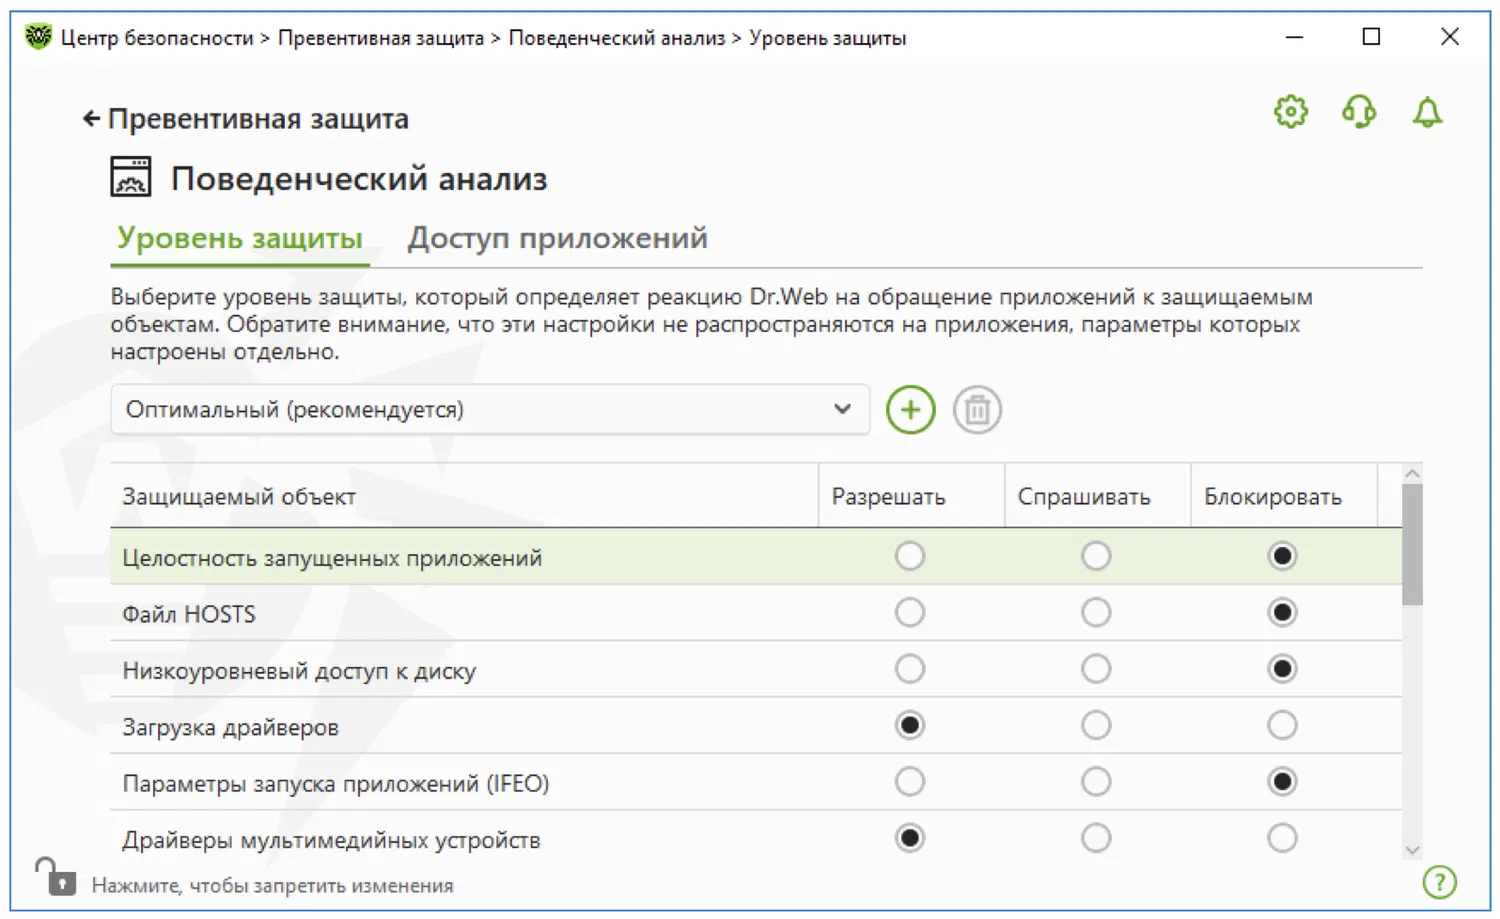Open help via the question mark icon
Image resolution: width=1500 pixels, height=919 pixels.
click(x=1439, y=882)
